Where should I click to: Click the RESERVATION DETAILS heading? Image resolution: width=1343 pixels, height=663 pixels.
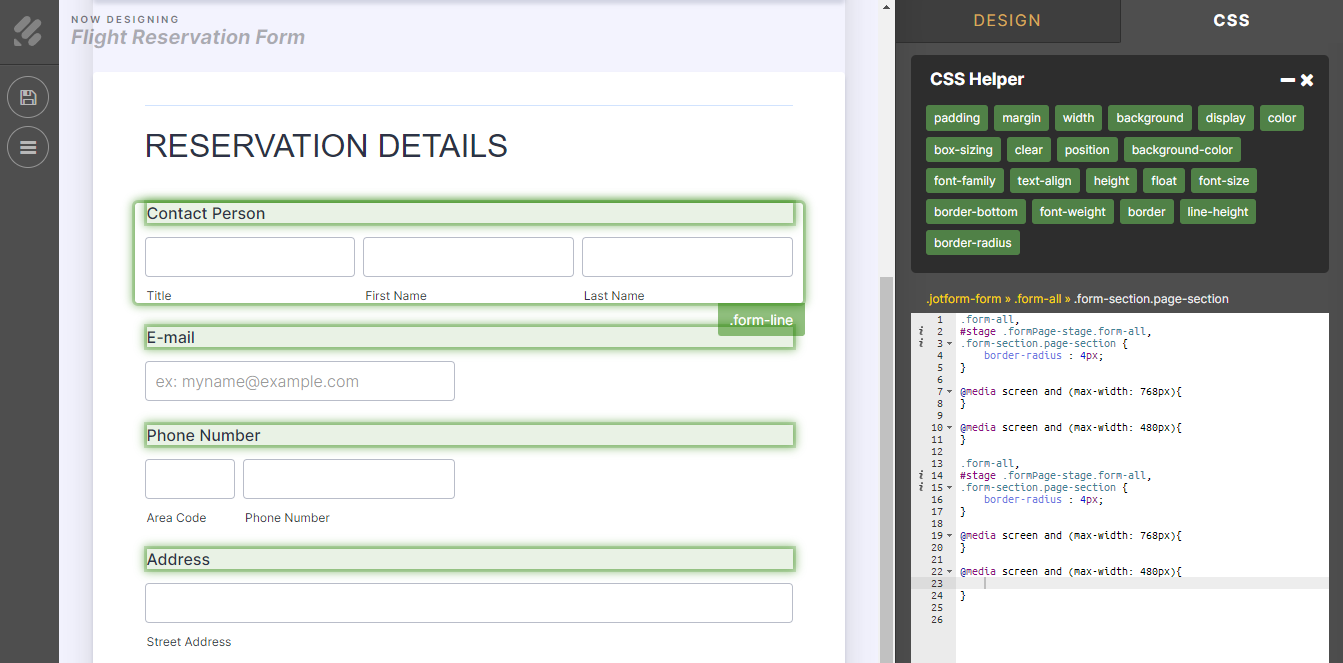tap(326, 146)
